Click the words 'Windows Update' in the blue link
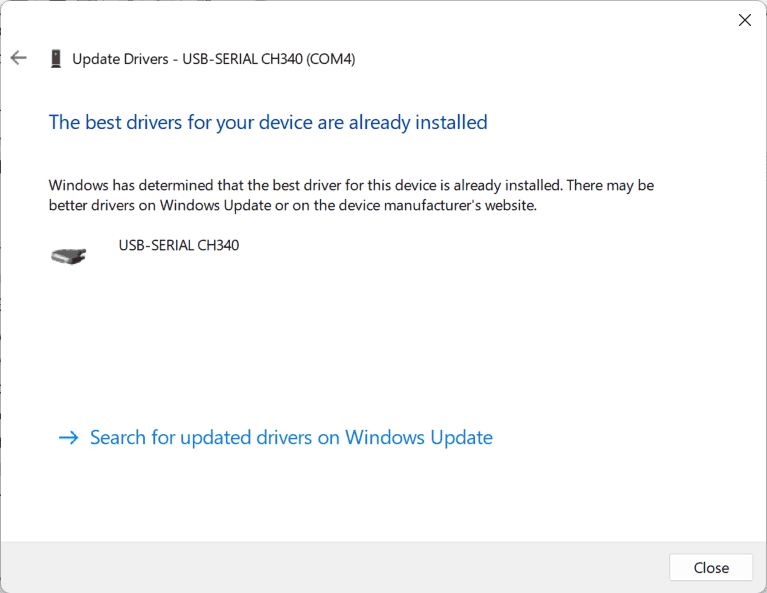 point(419,438)
